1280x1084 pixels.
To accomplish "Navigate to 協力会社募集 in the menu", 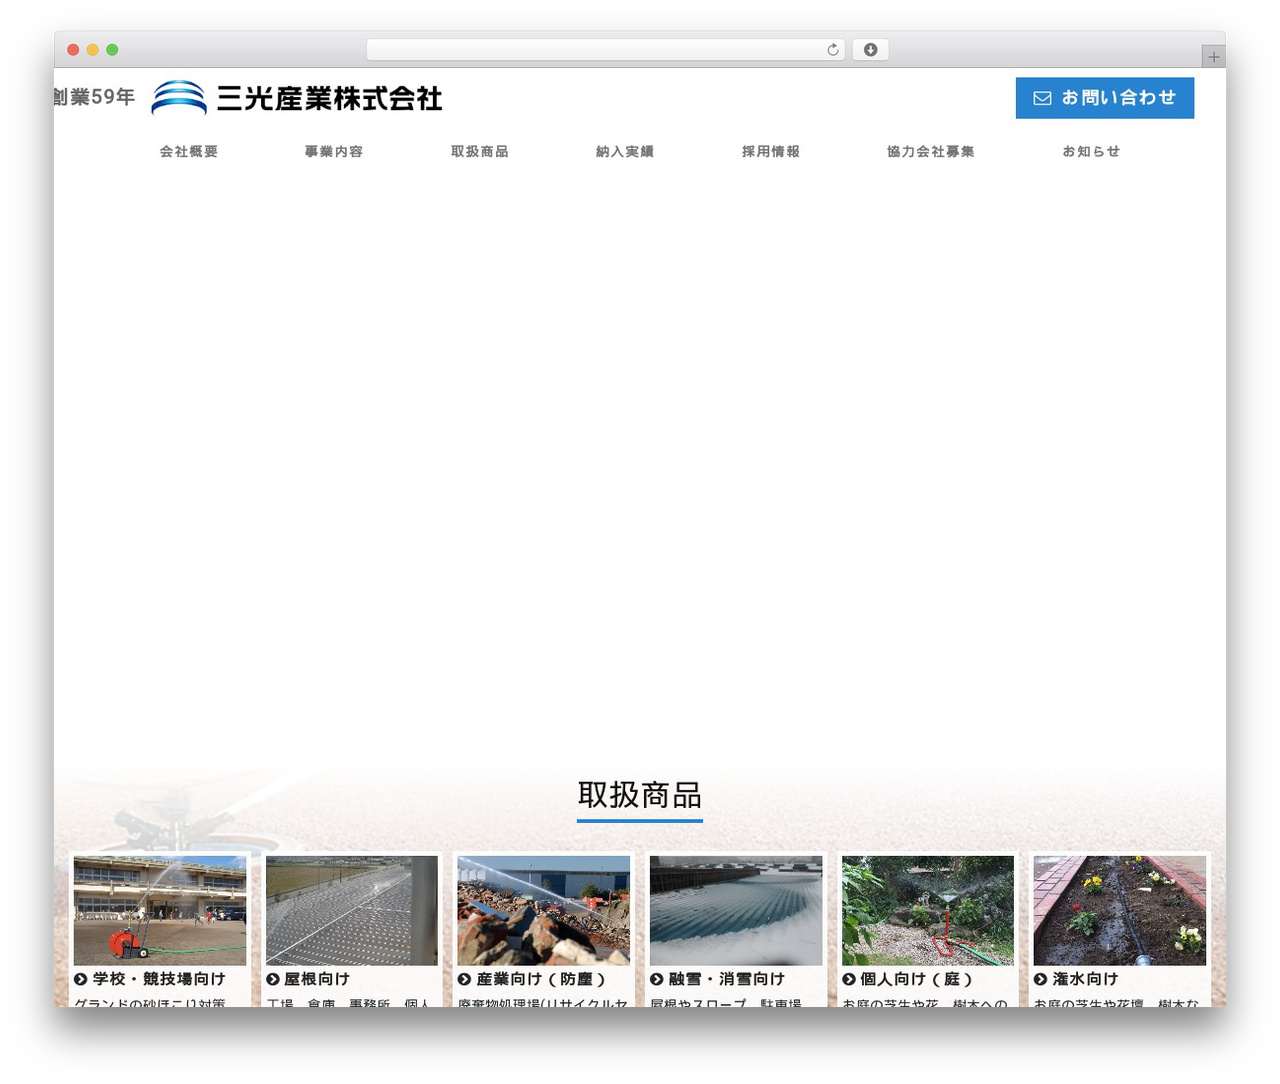I will tap(931, 152).
